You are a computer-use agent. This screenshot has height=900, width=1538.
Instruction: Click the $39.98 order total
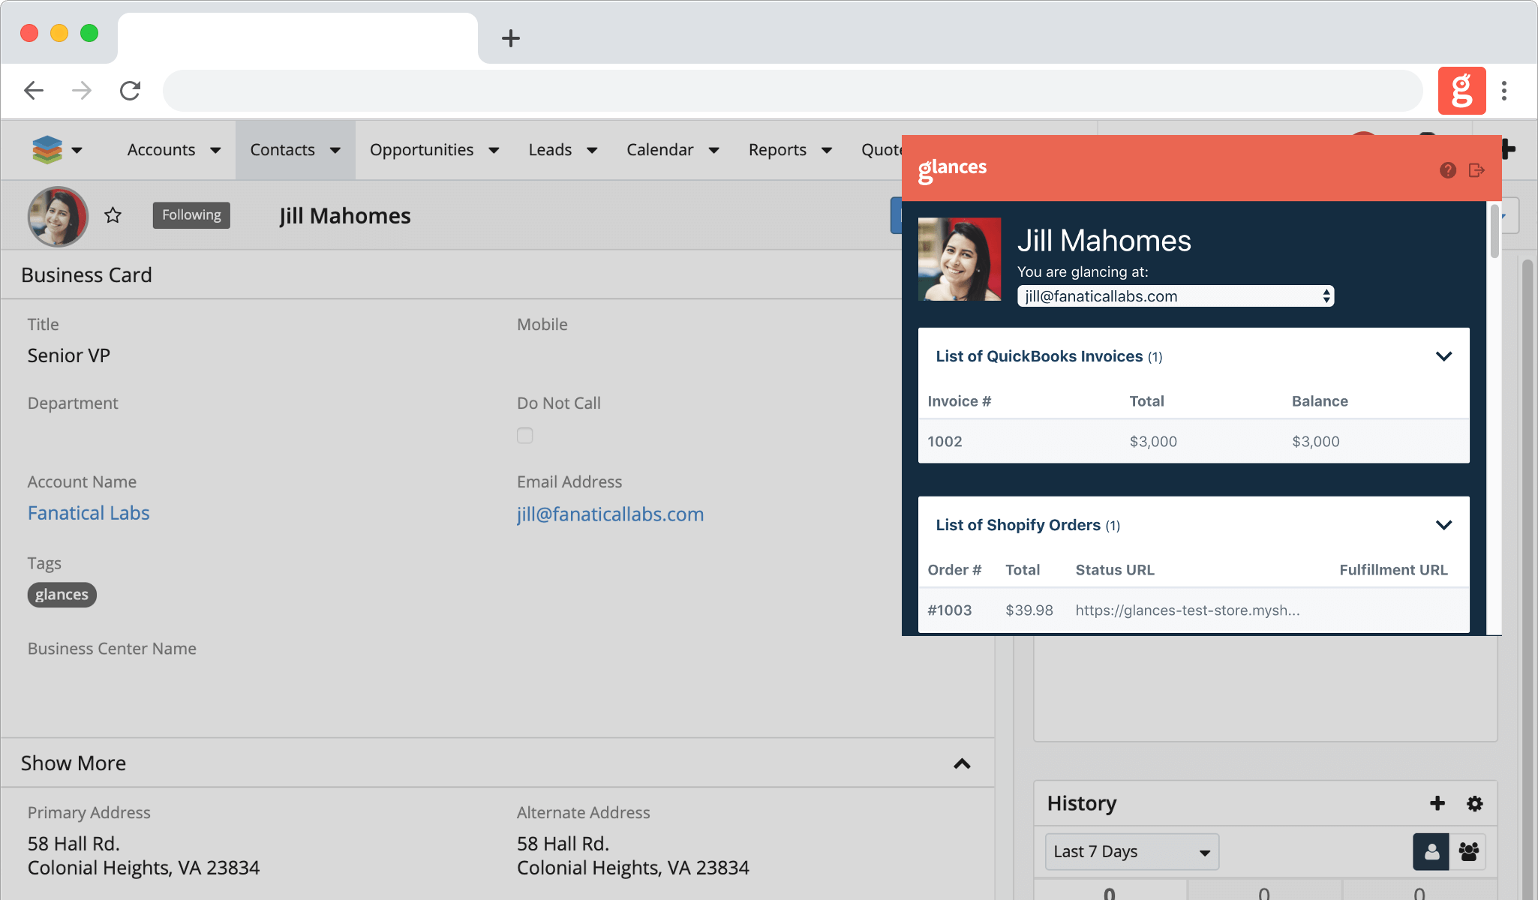[x=1029, y=610]
